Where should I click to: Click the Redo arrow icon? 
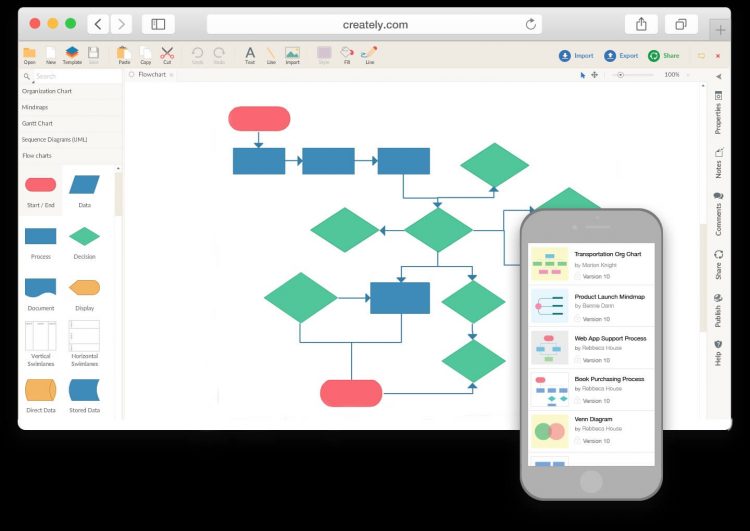click(x=219, y=55)
